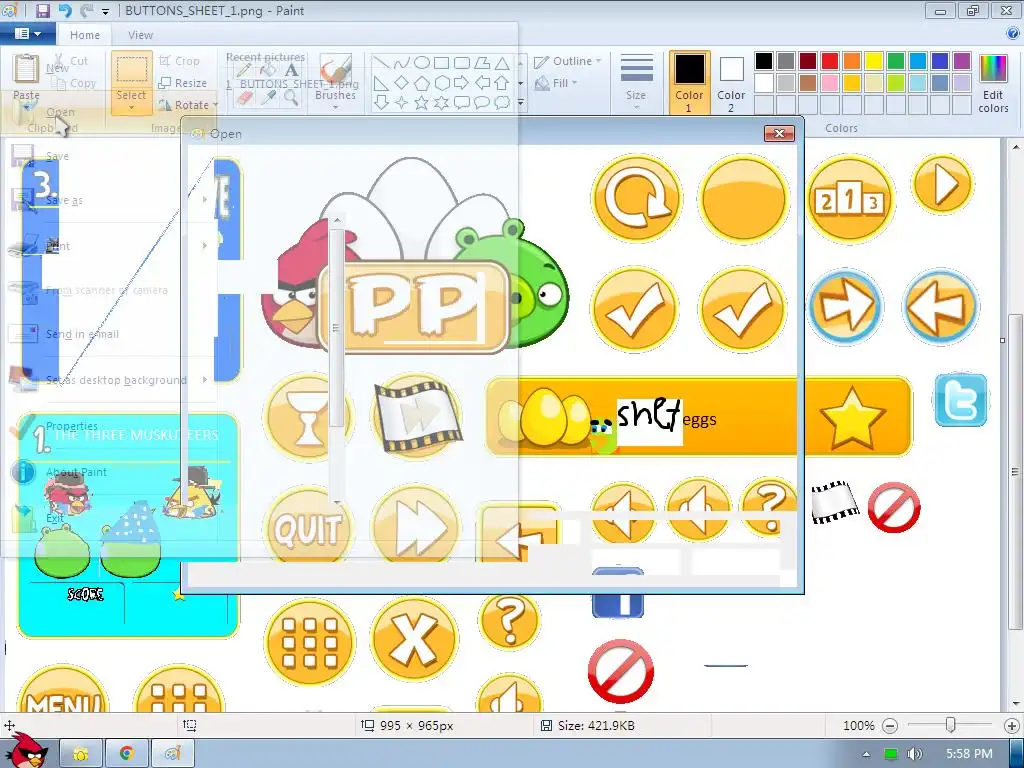1024x768 pixels.
Task: Choose the Magnifier tool
Action: coord(292,98)
